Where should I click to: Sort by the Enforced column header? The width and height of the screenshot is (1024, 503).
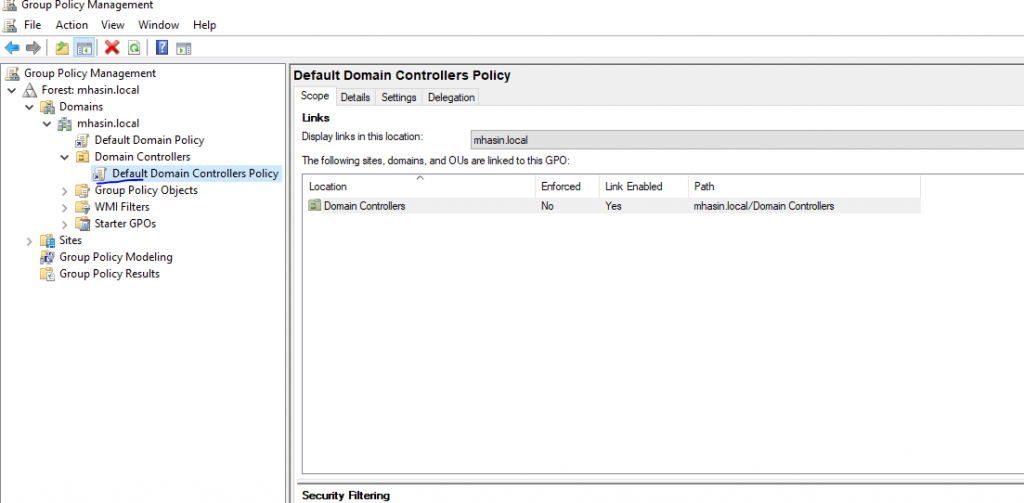coord(568,186)
